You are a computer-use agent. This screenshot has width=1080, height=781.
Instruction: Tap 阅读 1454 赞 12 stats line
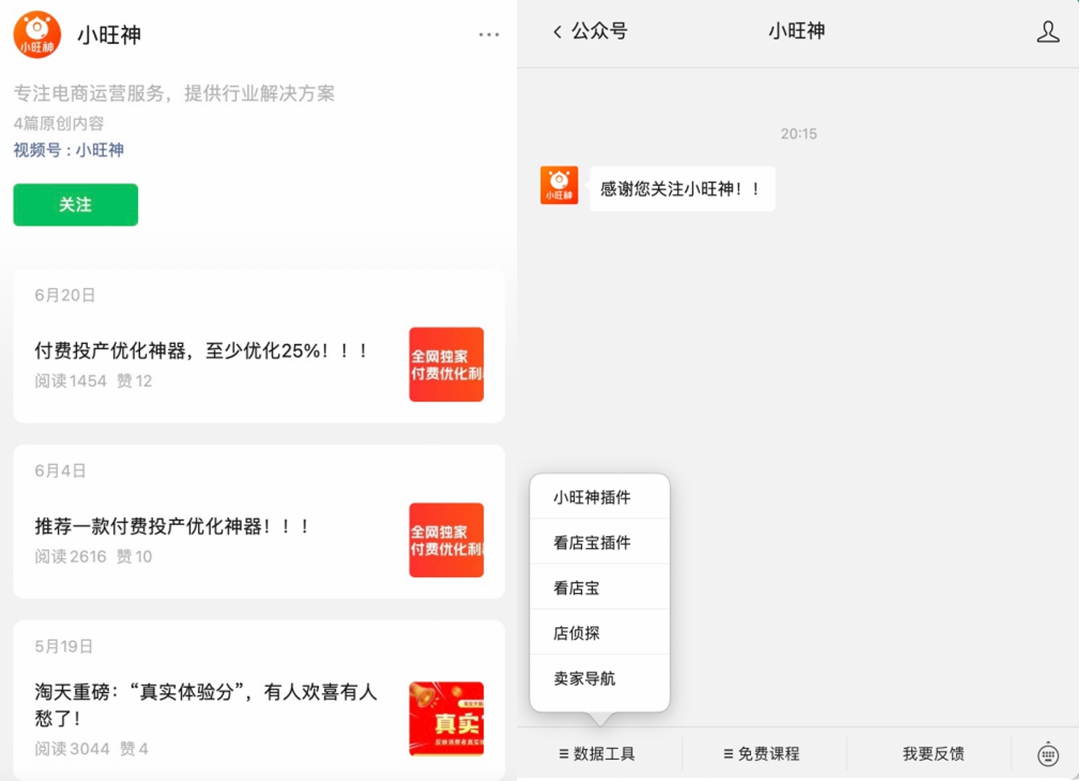click(x=94, y=381)
